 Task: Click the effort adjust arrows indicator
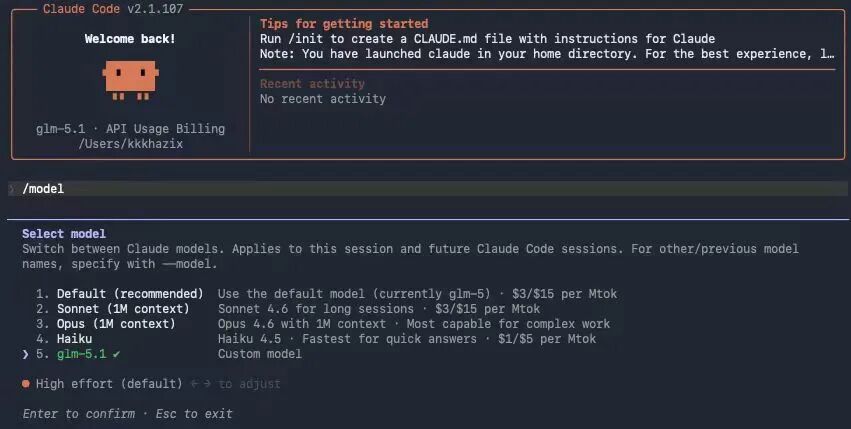201,384
